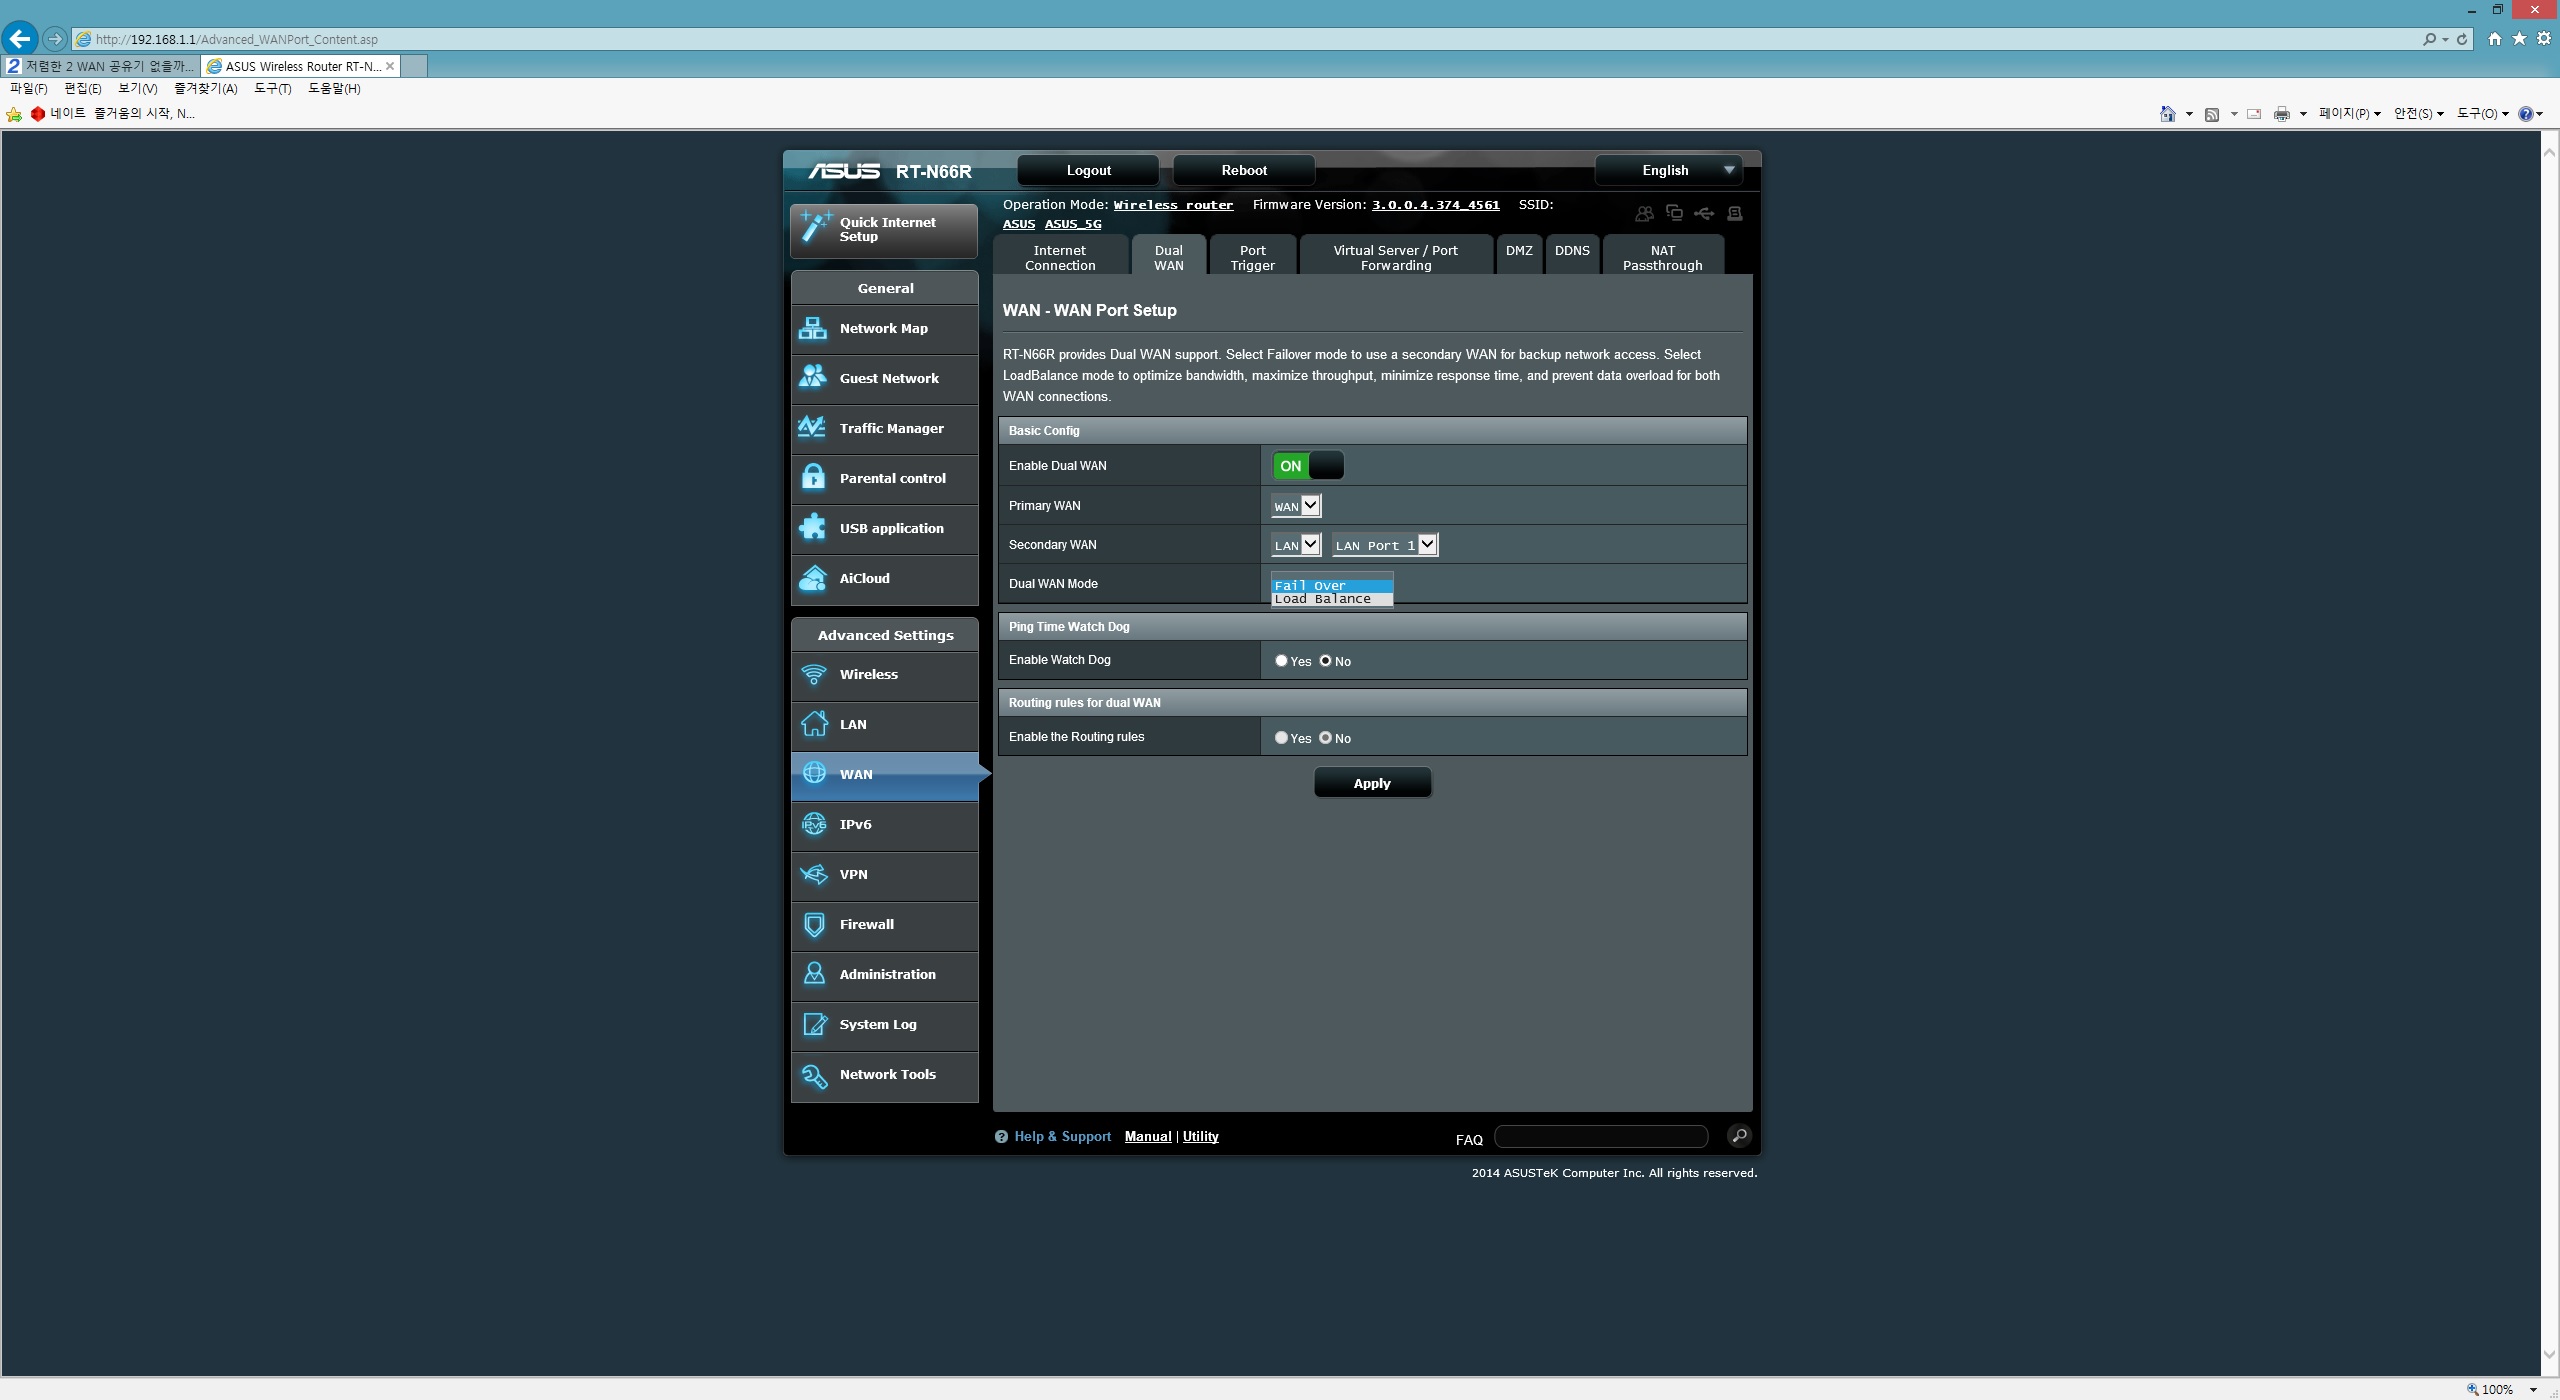Expand the 도구(O) command bar menu
The image size is (2560, 1400).
[2482, 114]
